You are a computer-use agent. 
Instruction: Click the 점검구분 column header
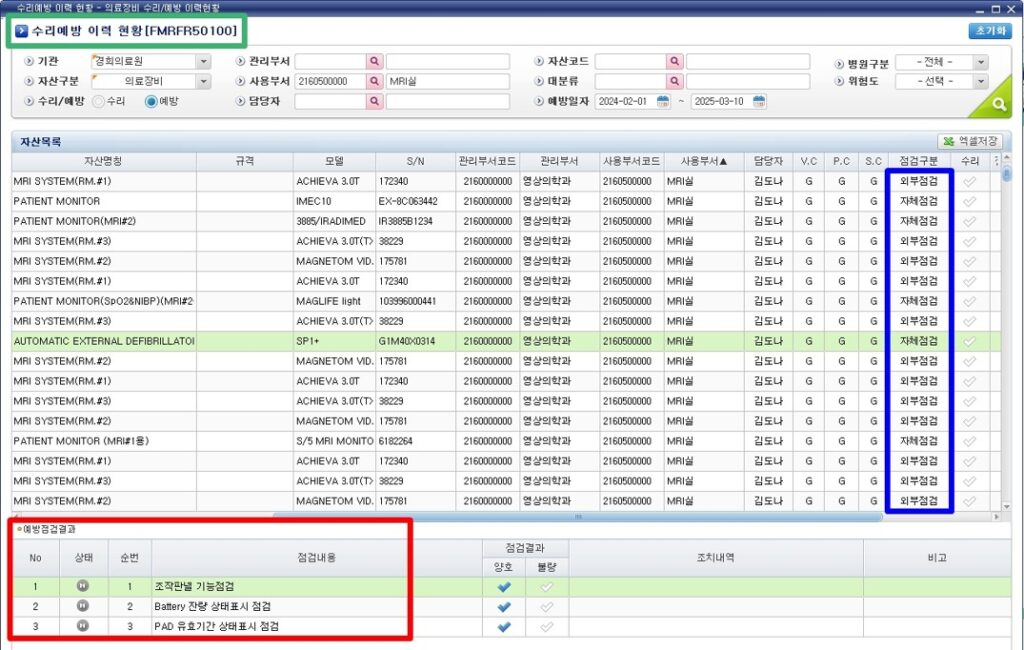918,161
